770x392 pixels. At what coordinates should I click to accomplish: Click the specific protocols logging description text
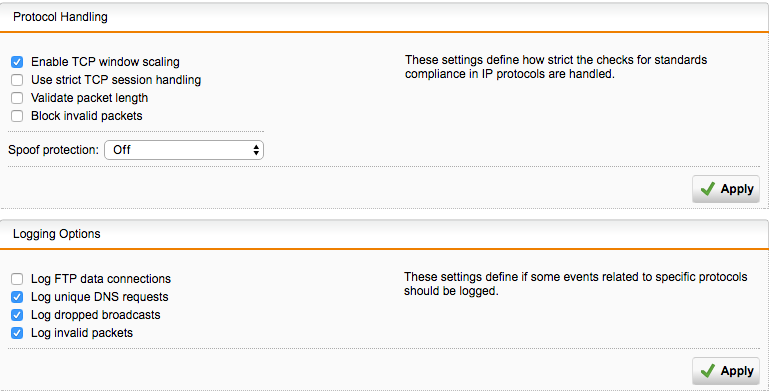pyautogui.click(x=576, y=284)
